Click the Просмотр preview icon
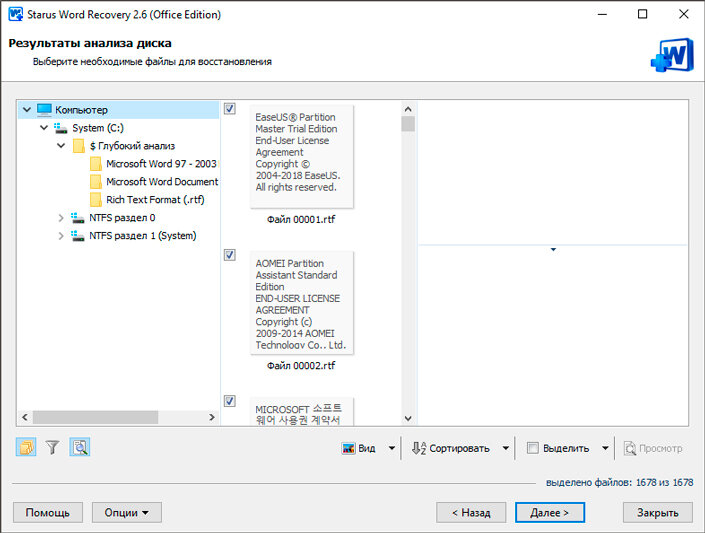 click(630, 448)
